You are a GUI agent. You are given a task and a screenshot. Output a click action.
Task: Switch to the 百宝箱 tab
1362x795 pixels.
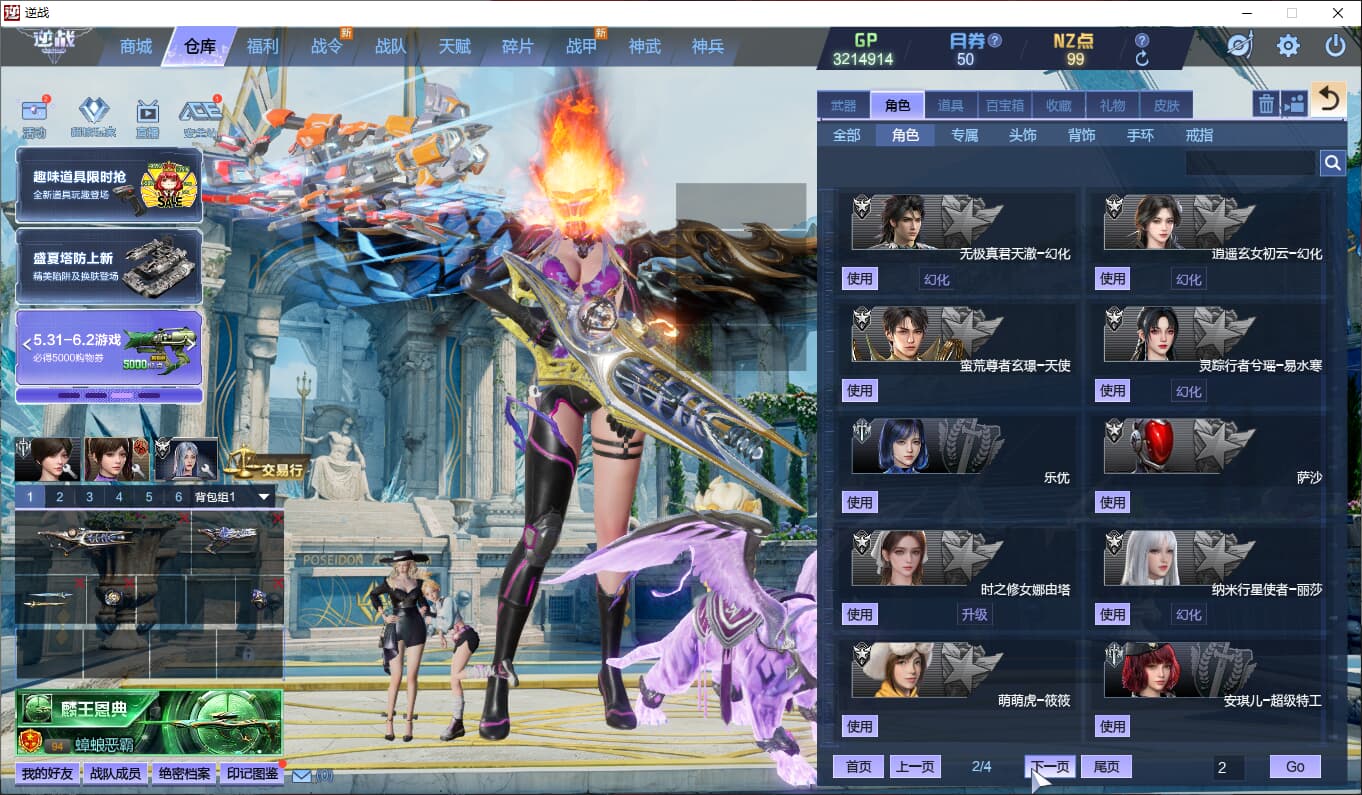point(1004,105)
